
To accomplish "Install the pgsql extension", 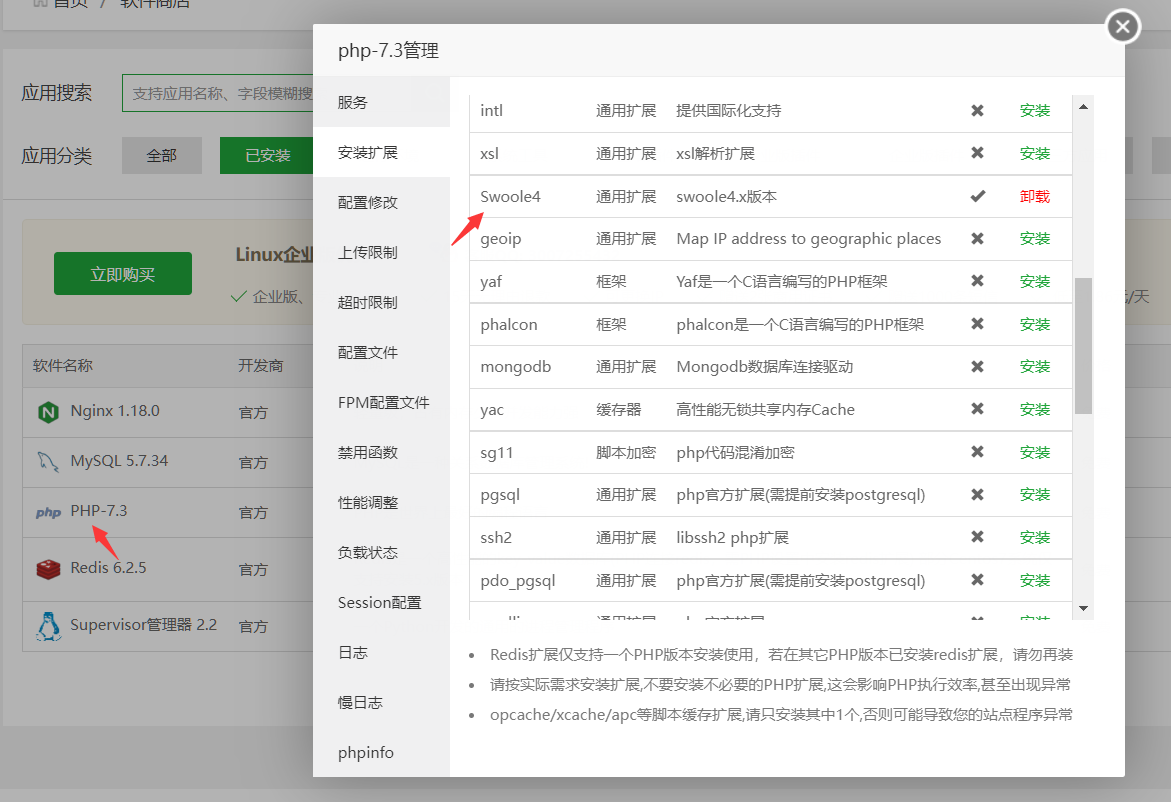I will click(1035, 494).
